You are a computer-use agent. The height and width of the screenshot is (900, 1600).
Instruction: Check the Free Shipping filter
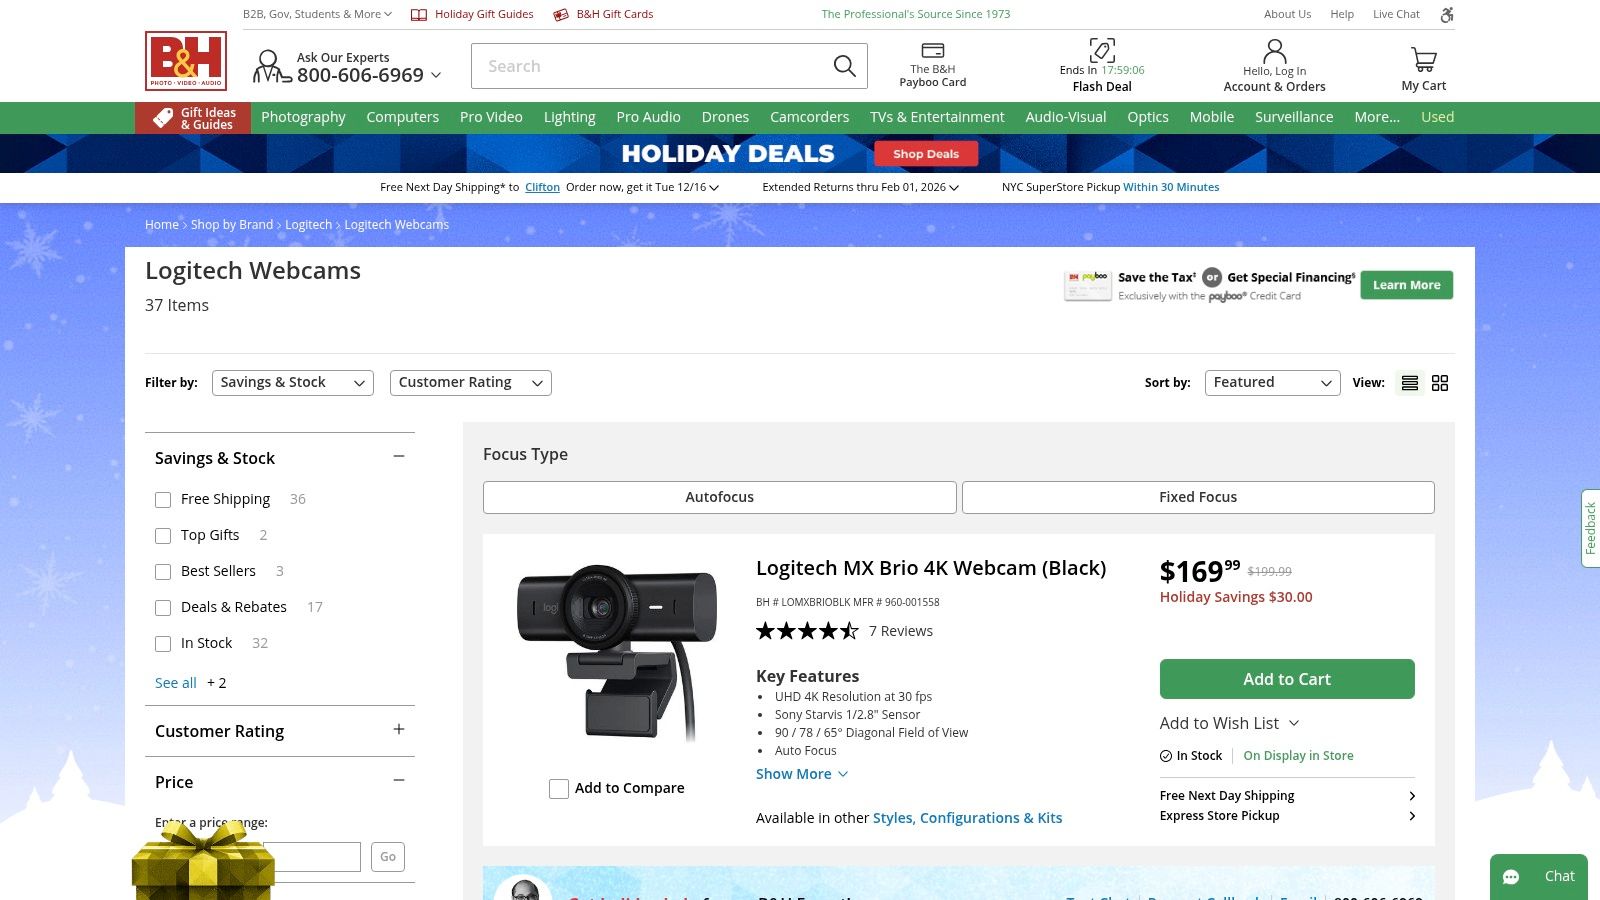[163, 499]
